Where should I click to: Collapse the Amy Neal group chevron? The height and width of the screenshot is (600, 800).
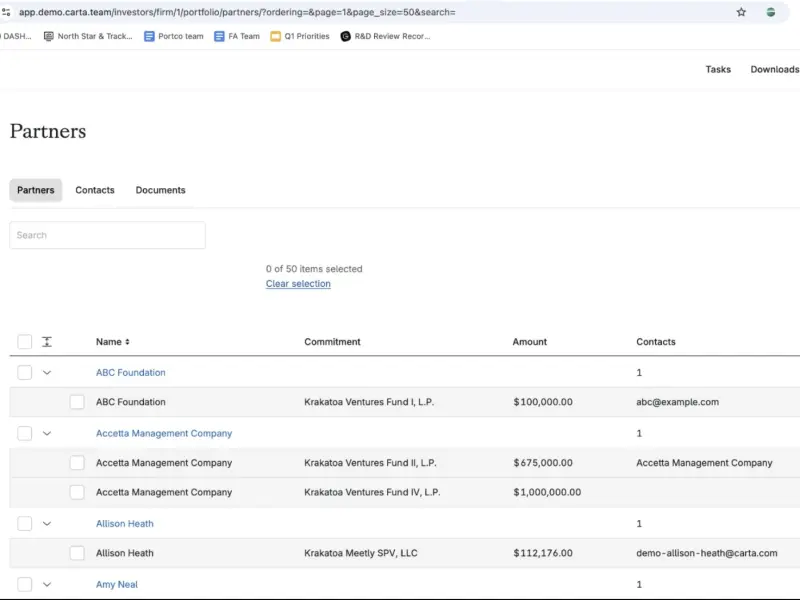pyautogui.click(x=47, y=584)
